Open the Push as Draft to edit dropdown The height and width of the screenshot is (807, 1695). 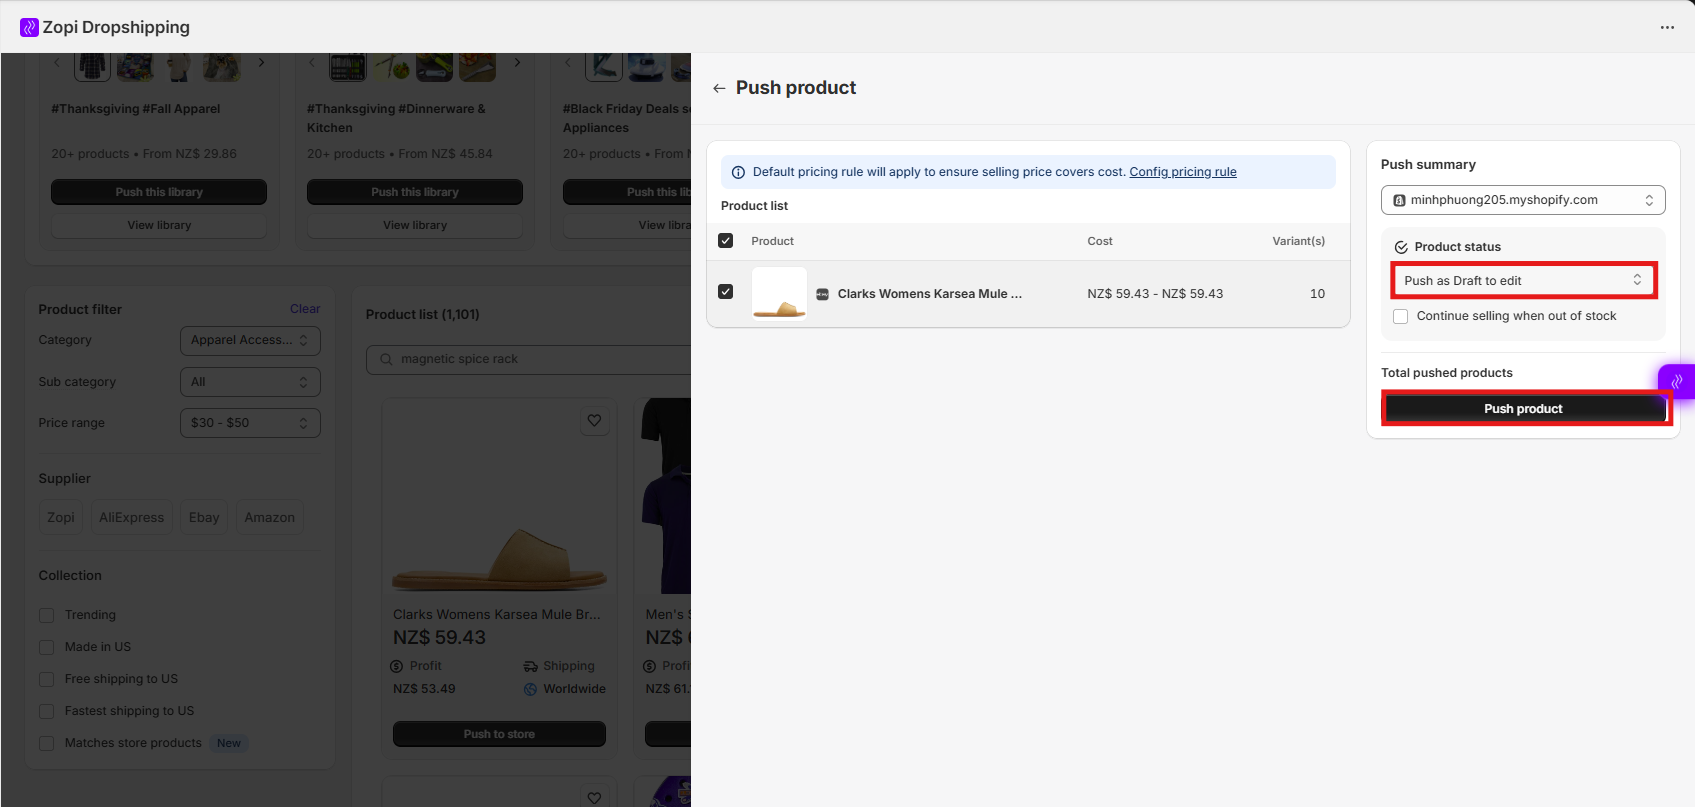1523,281
